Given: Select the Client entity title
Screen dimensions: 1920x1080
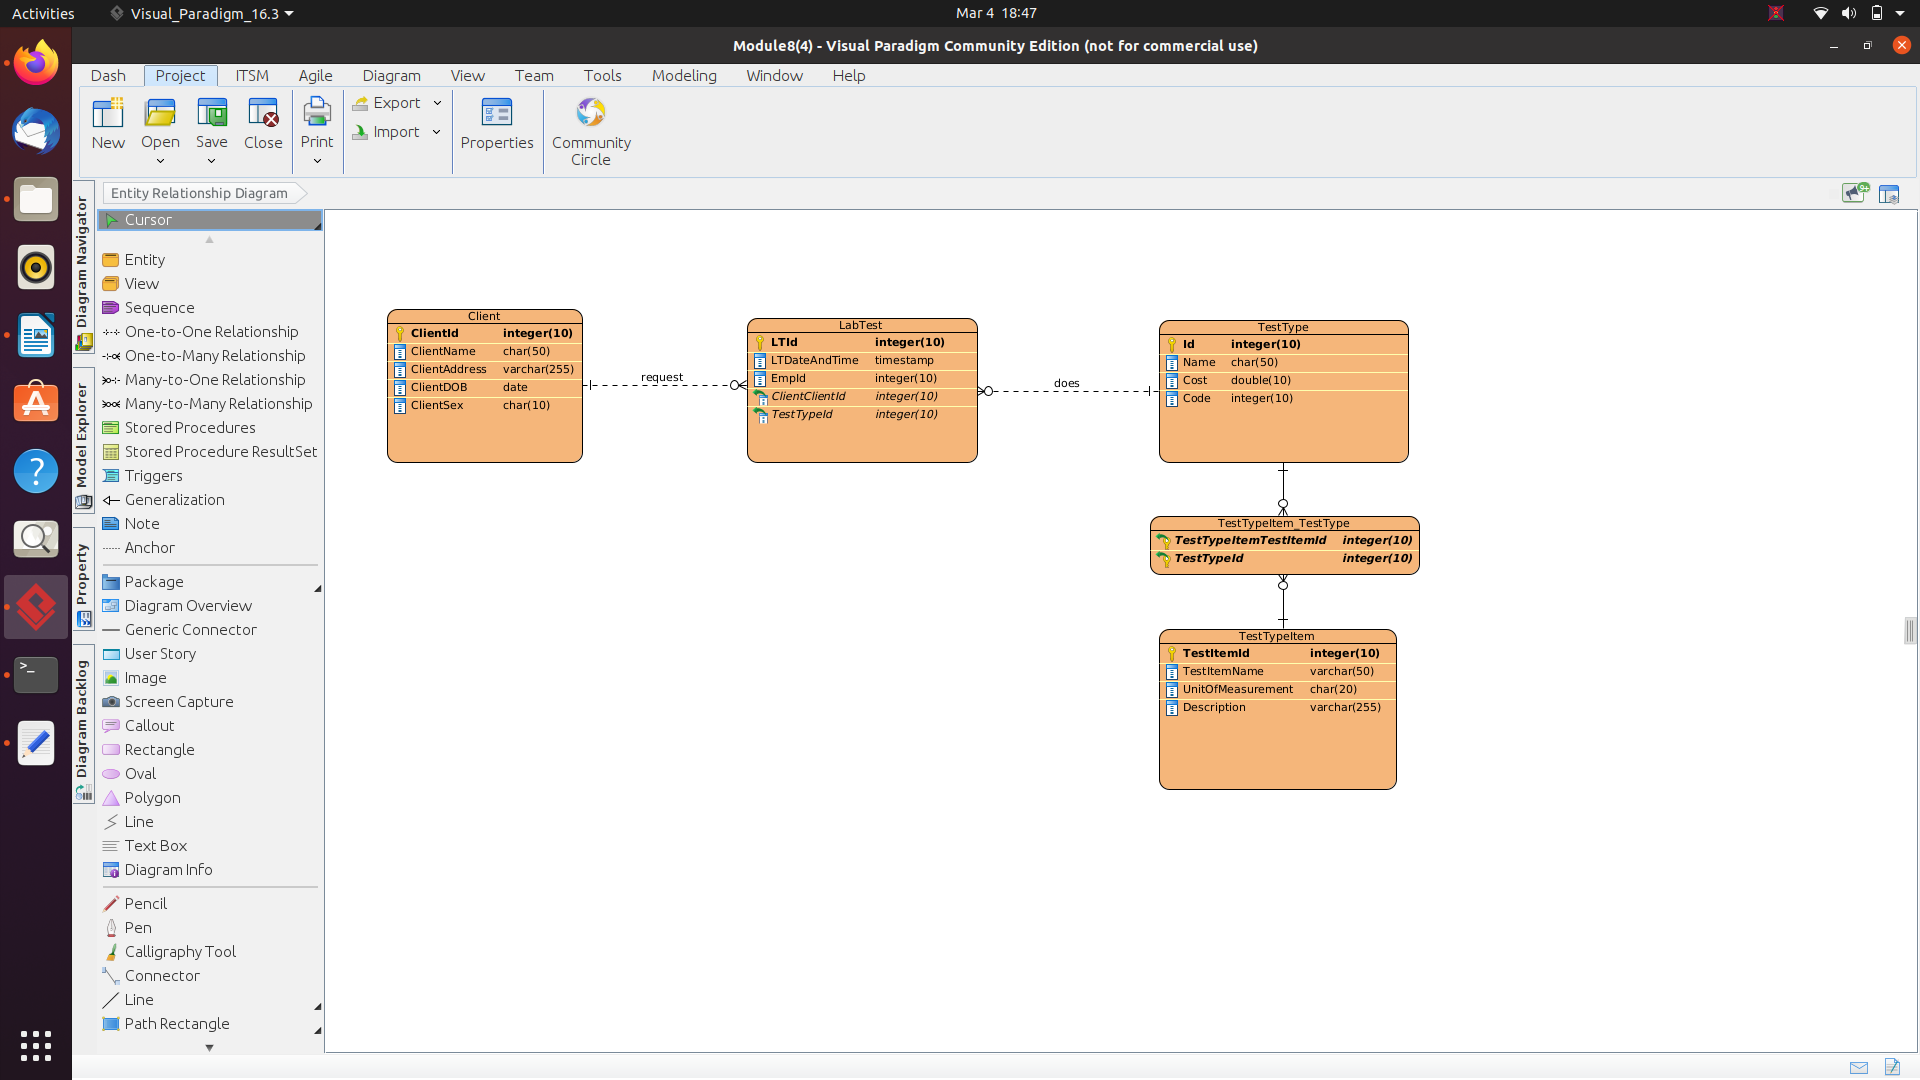Looking at the screenshot, I should [484, 316].
